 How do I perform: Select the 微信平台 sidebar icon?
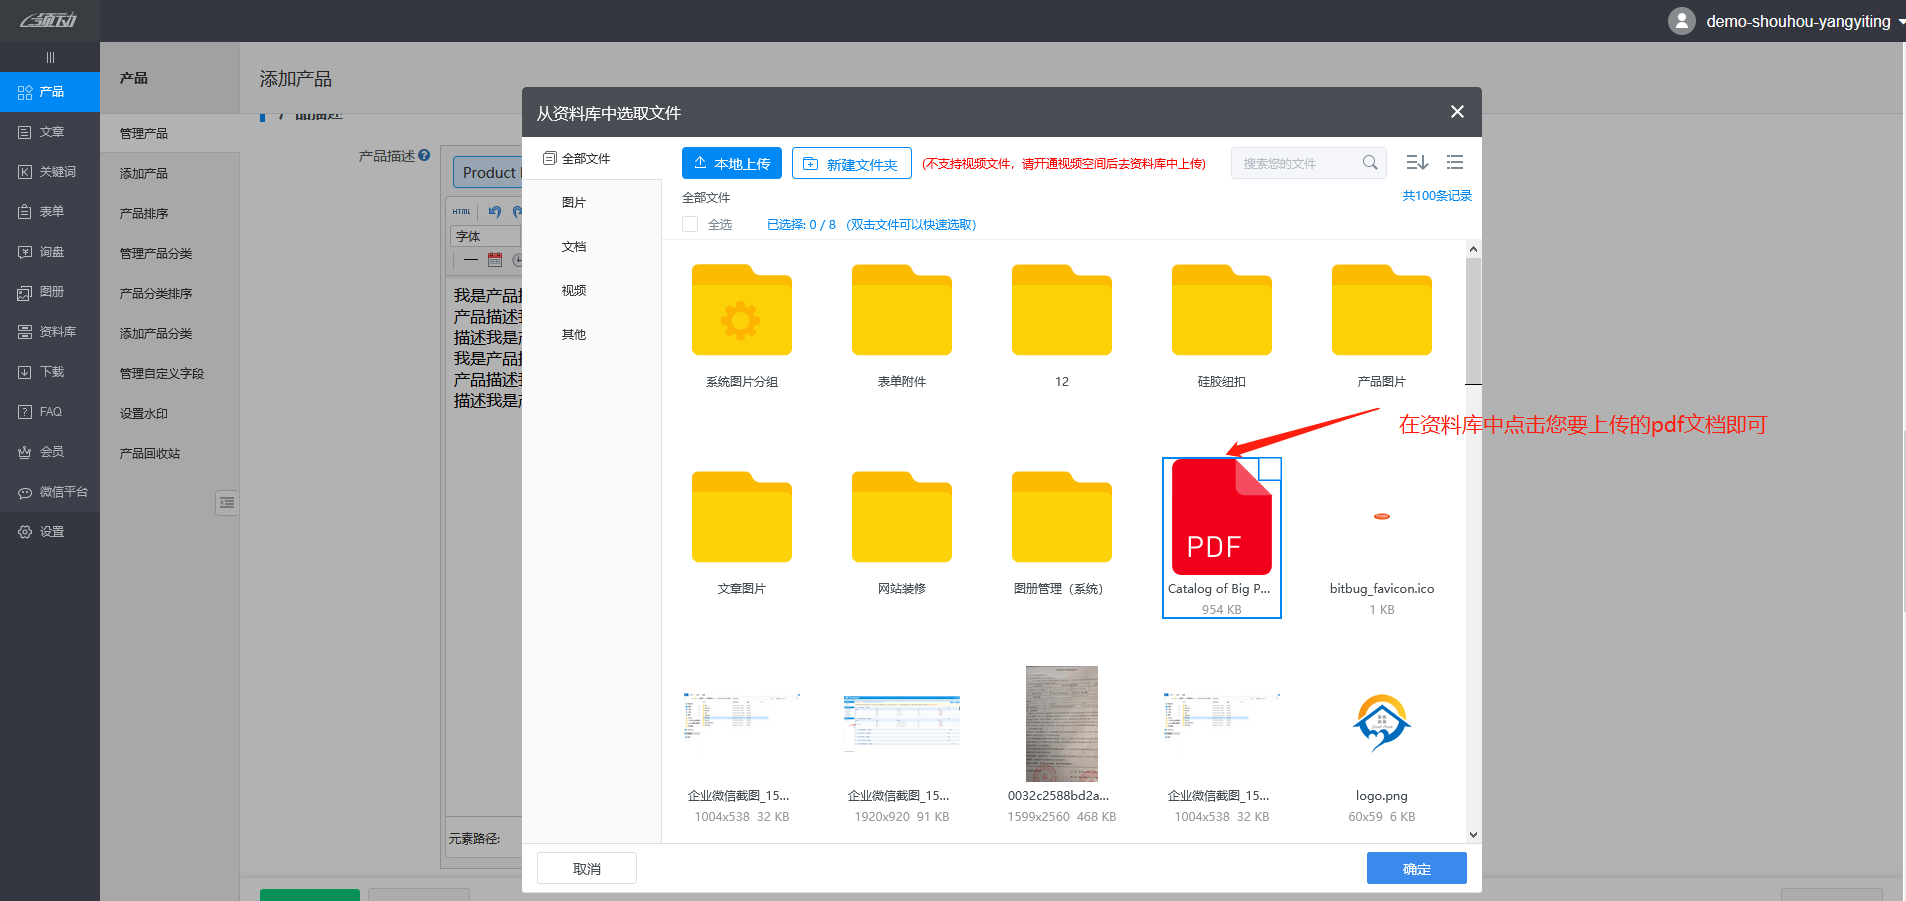(50, 491)
